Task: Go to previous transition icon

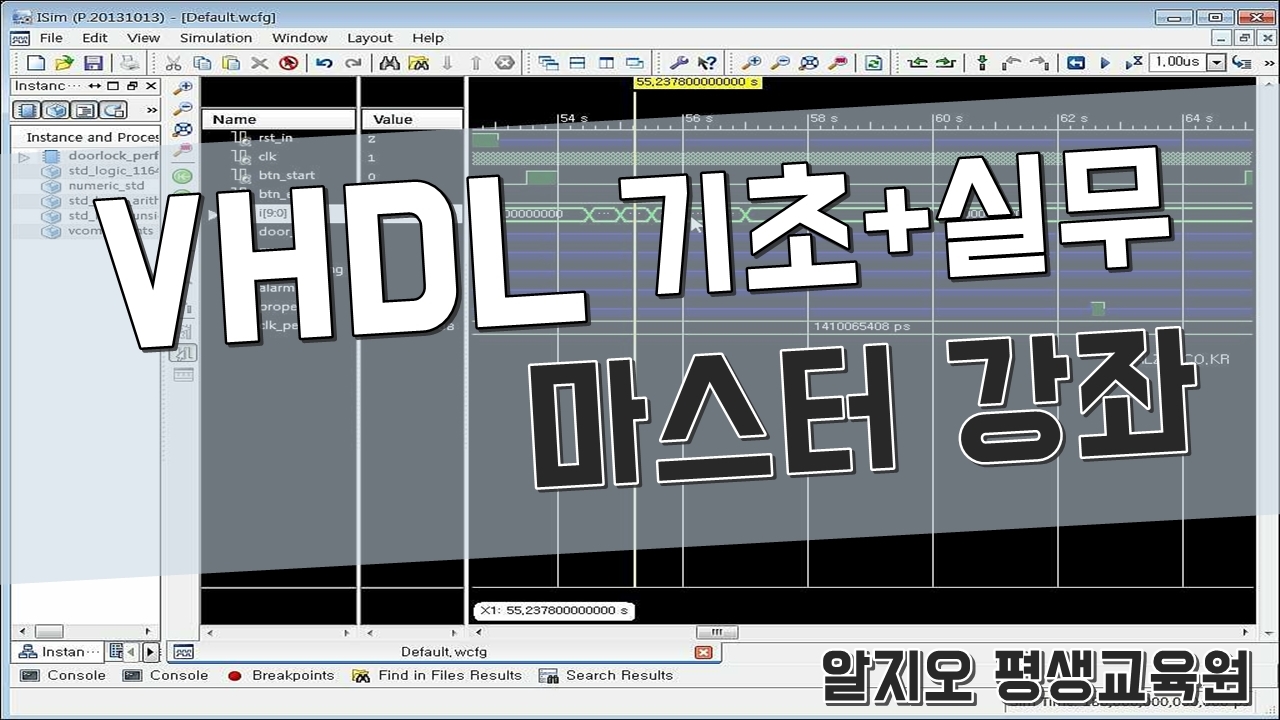Action: (x=918, y=62)
